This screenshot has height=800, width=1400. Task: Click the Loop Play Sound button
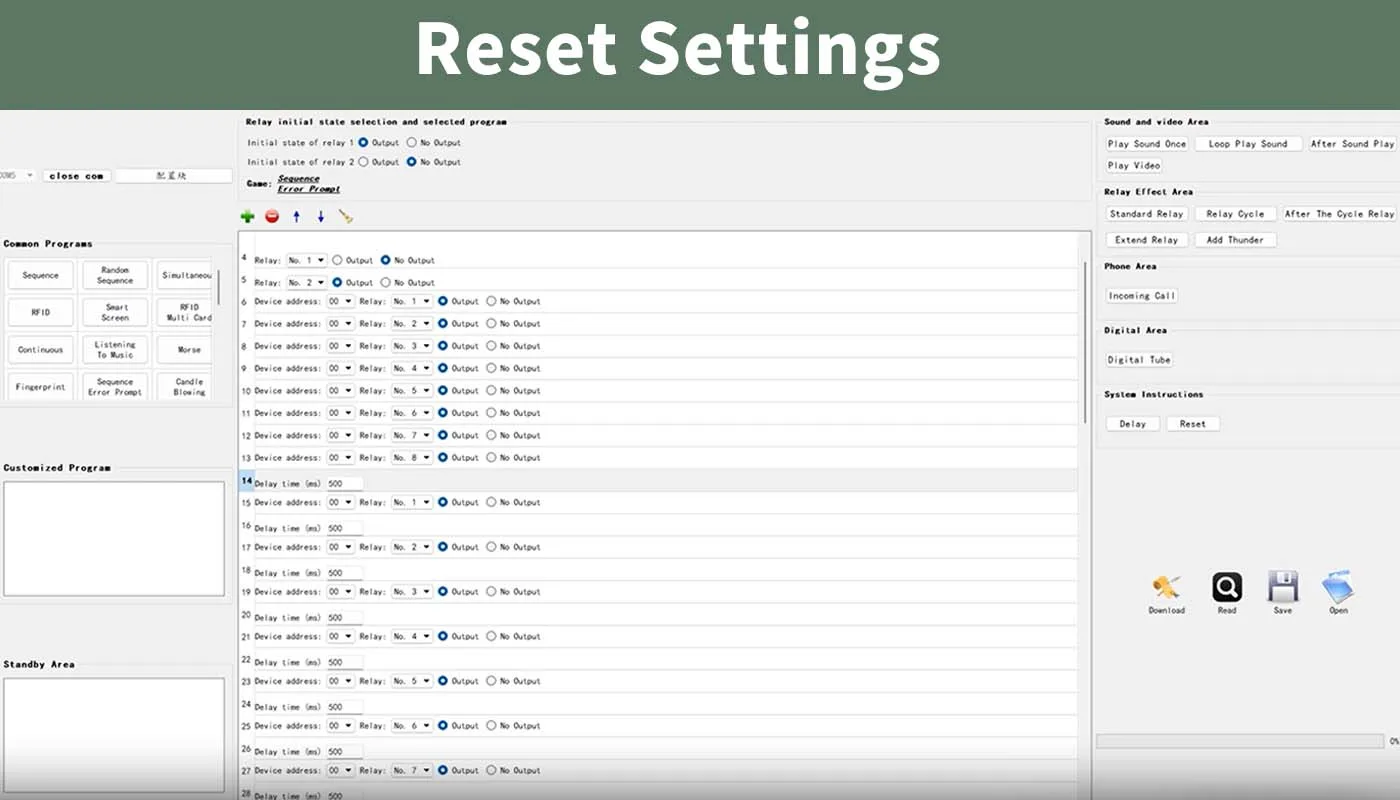1248,144
